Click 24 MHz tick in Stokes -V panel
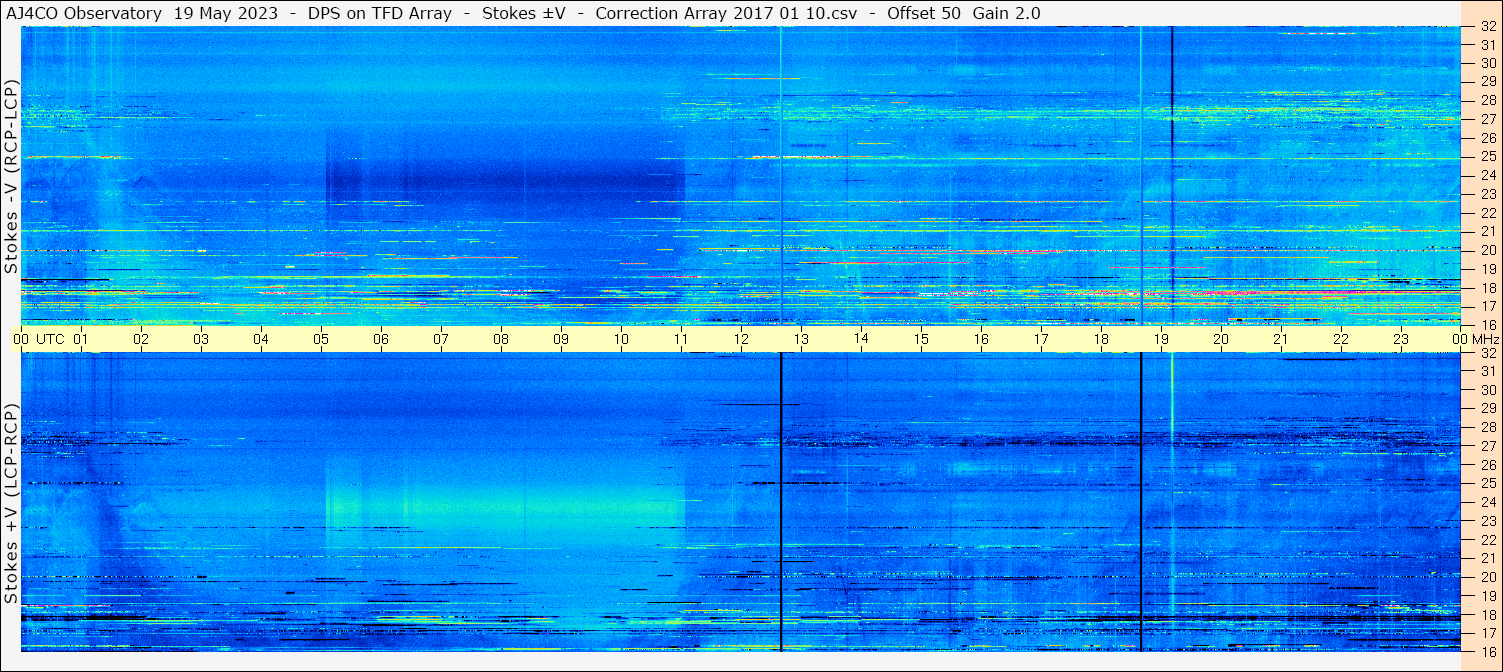This screenshot has width=1503, height=672. pos(1487,175)
